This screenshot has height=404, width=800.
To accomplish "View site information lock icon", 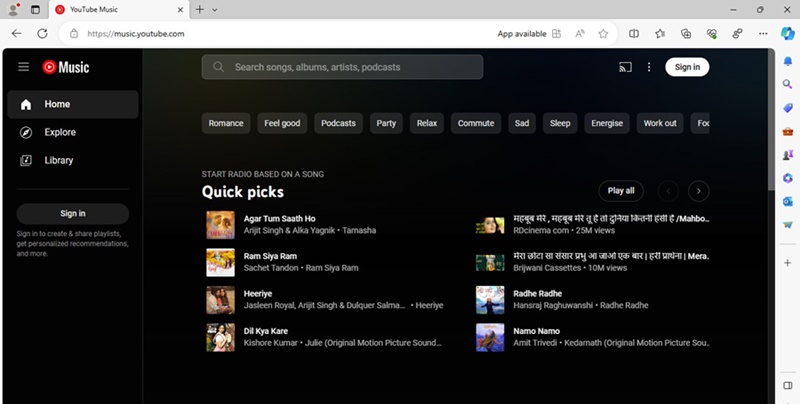I will click(74, 34).
